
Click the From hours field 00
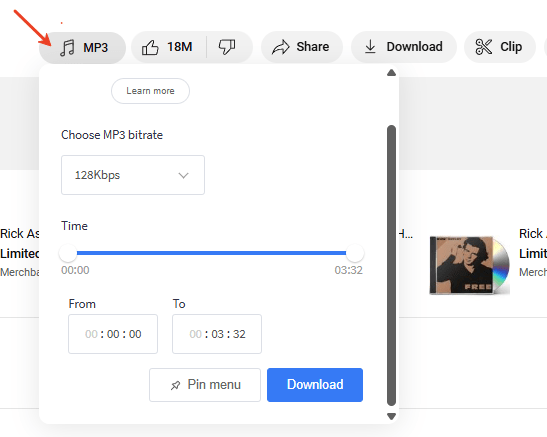(91, 334)
